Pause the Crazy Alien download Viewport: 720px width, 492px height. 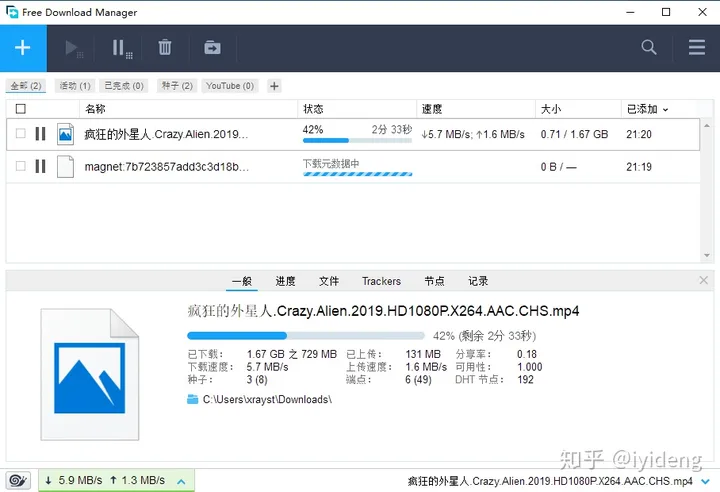click(x=40, y=134)
